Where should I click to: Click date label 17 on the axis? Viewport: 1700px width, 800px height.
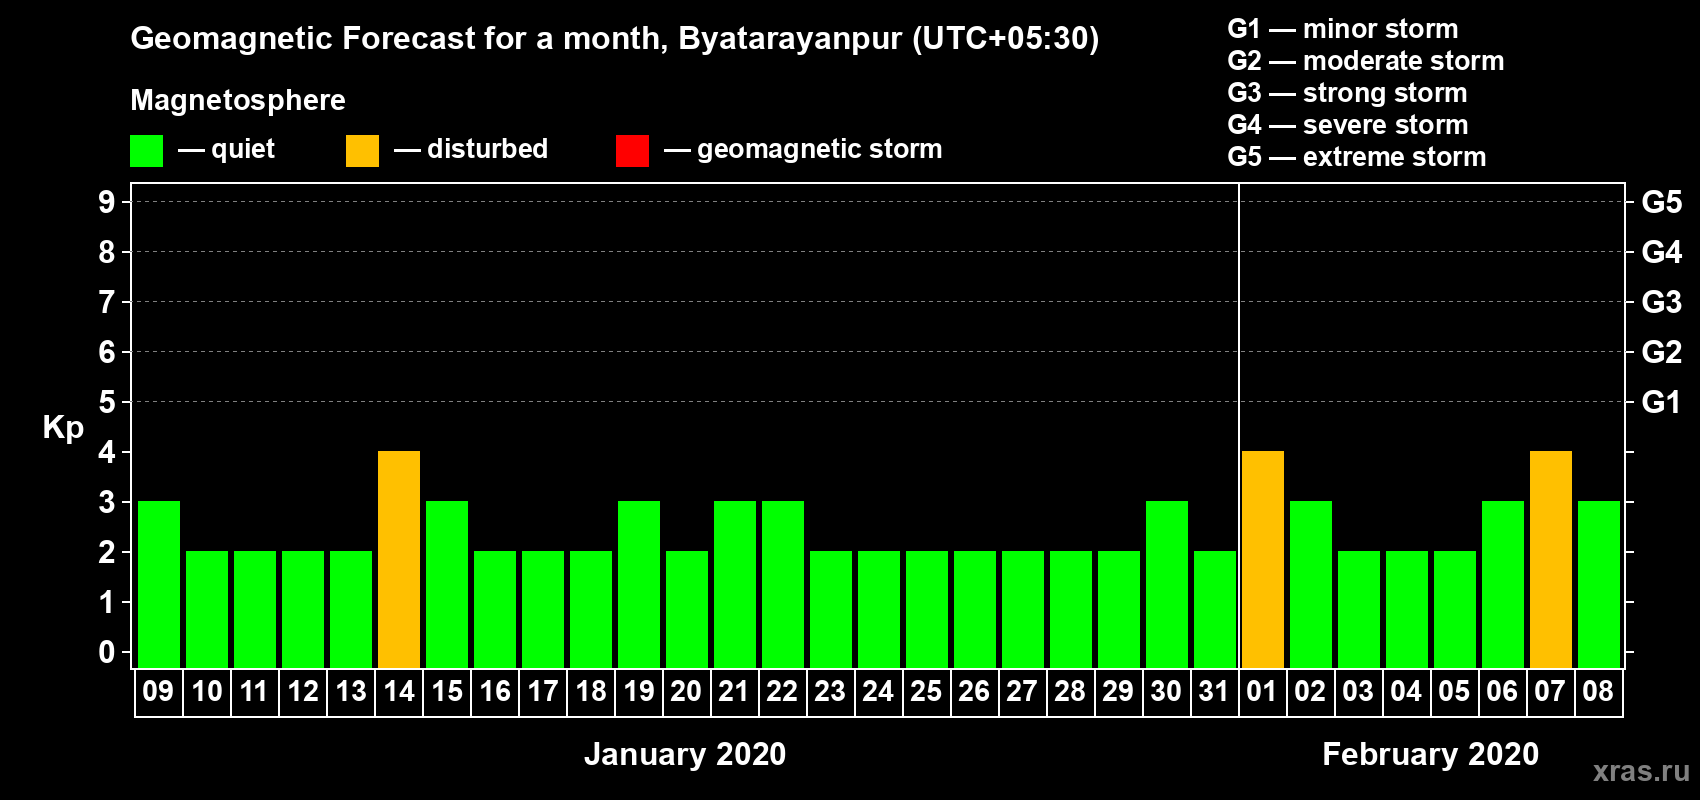(x=543, y=691)
